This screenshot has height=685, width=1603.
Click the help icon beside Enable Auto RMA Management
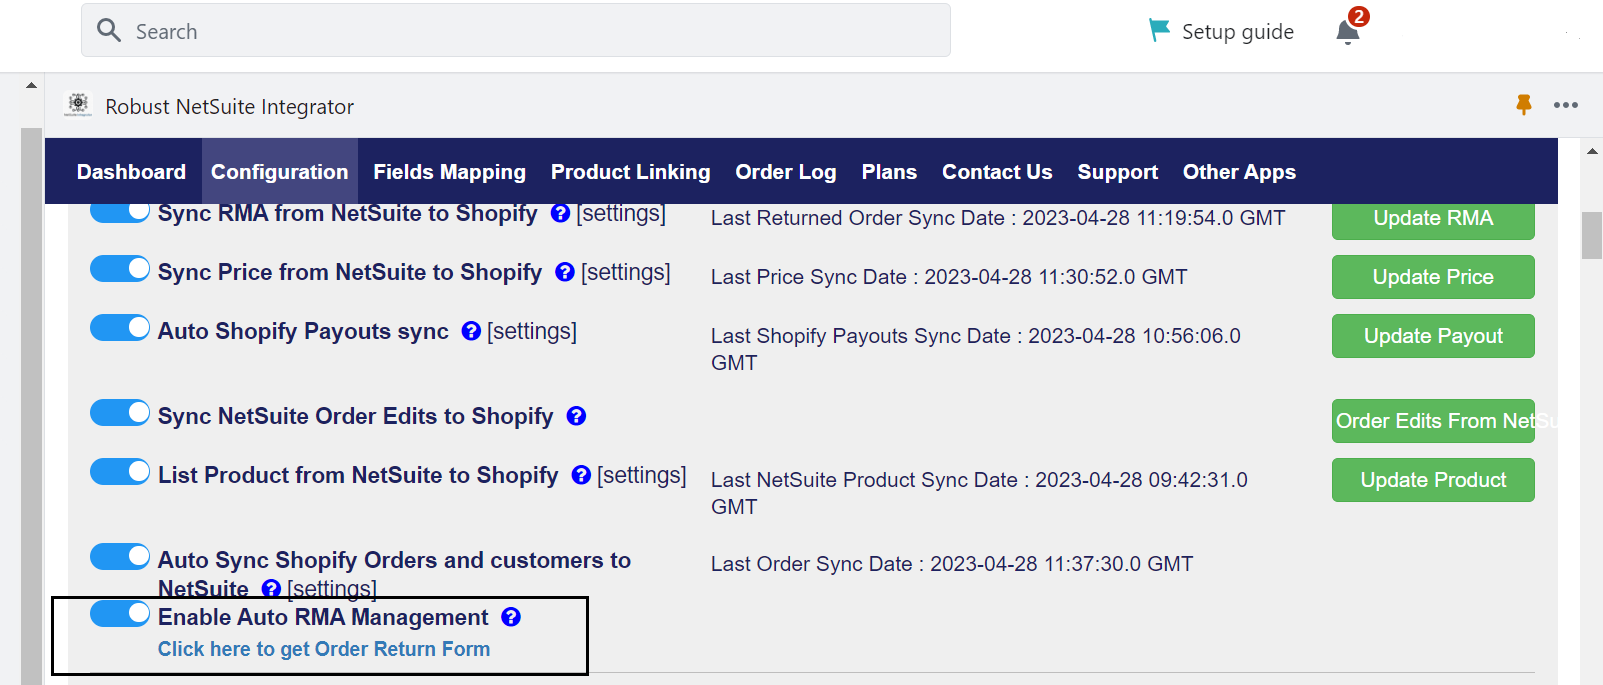pyautogui.click(x=511, y=617)
